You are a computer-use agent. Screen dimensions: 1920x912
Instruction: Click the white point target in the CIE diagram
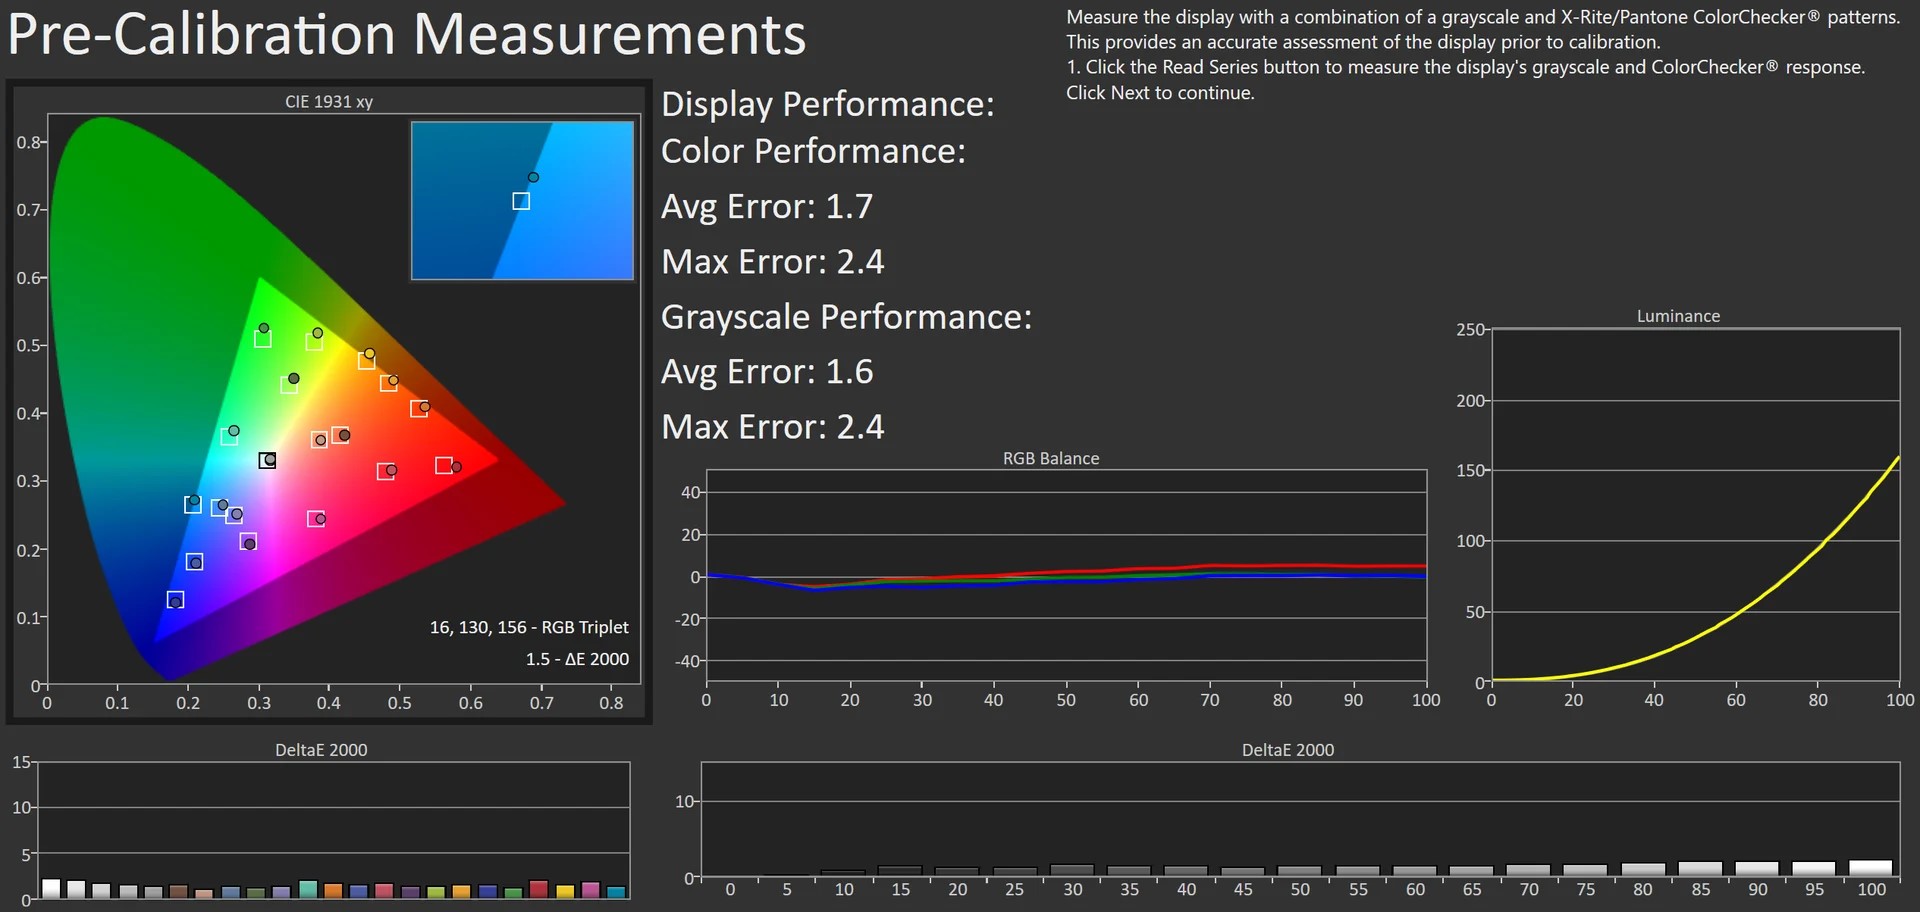(x=267, y=460)
